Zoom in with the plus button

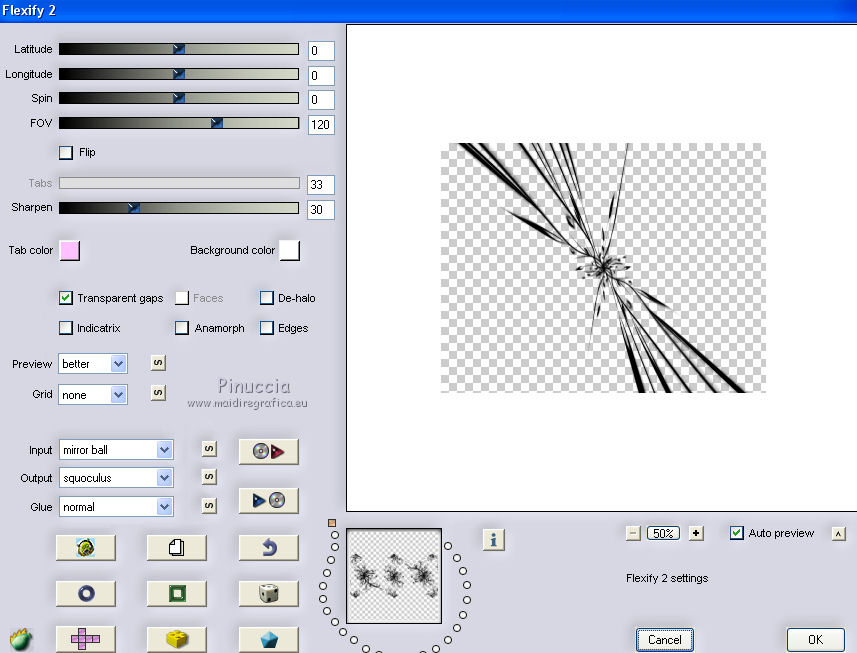click(696, 533)
